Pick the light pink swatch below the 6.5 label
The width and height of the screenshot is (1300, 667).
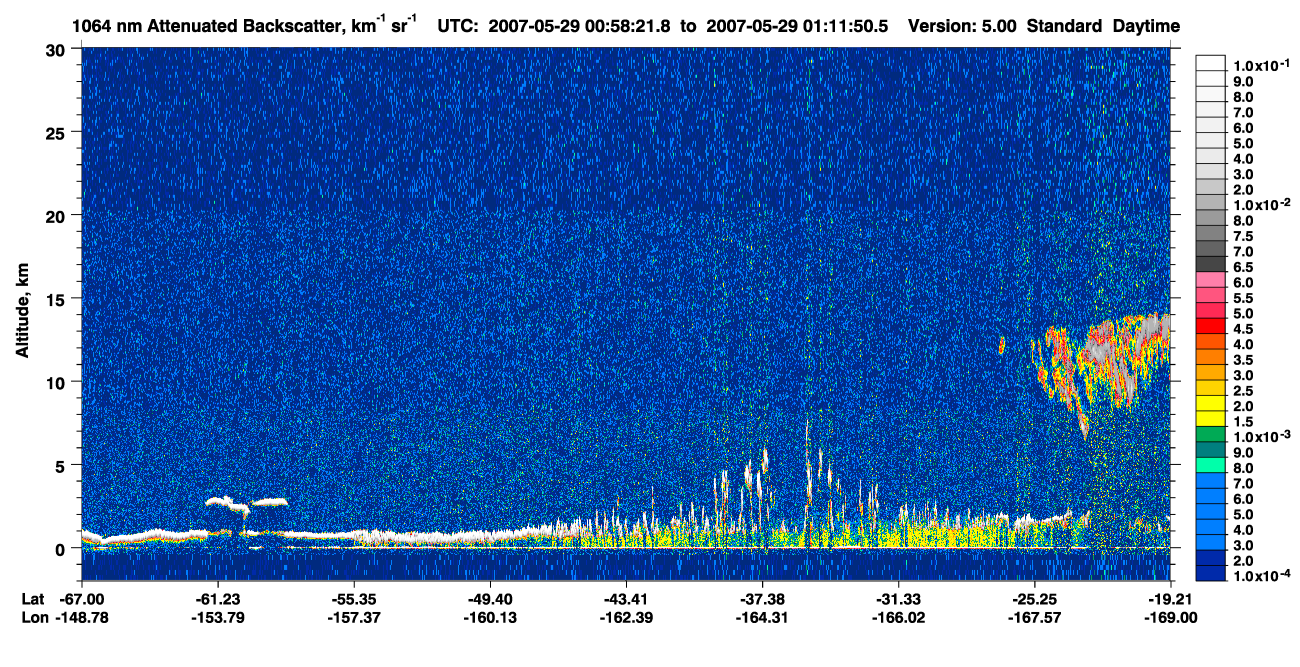(1210, 278)
